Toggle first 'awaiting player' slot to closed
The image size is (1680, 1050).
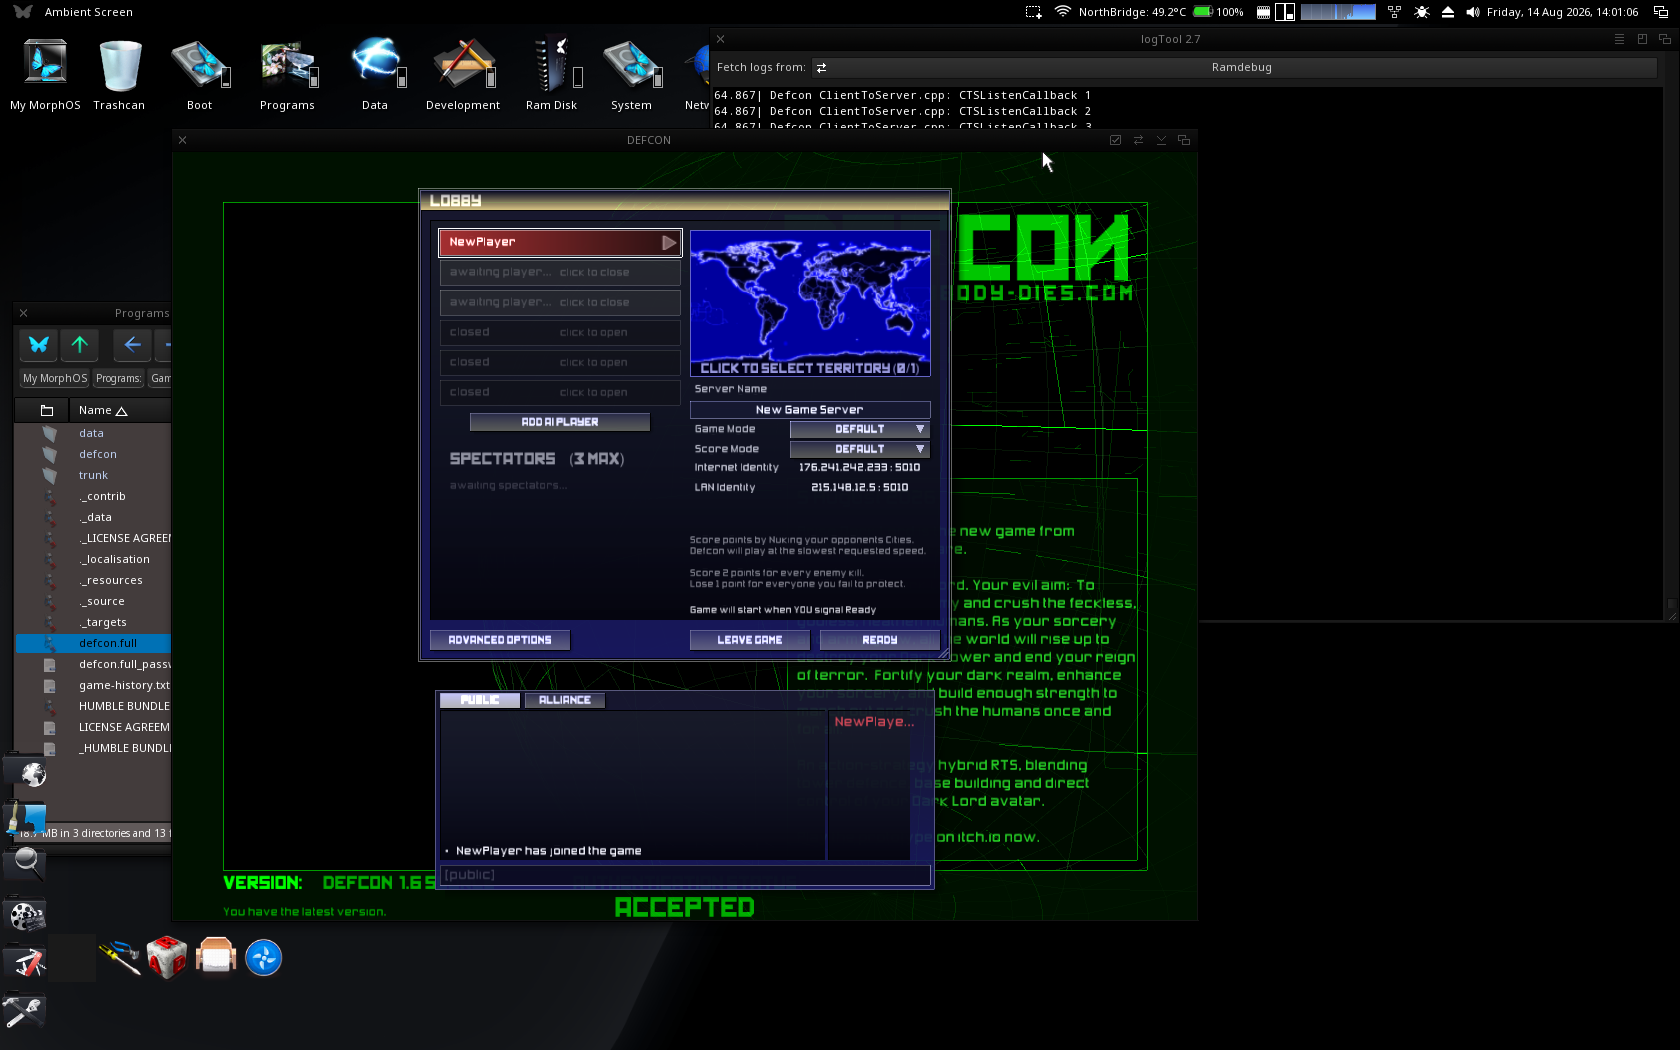(x=560, y=272)
